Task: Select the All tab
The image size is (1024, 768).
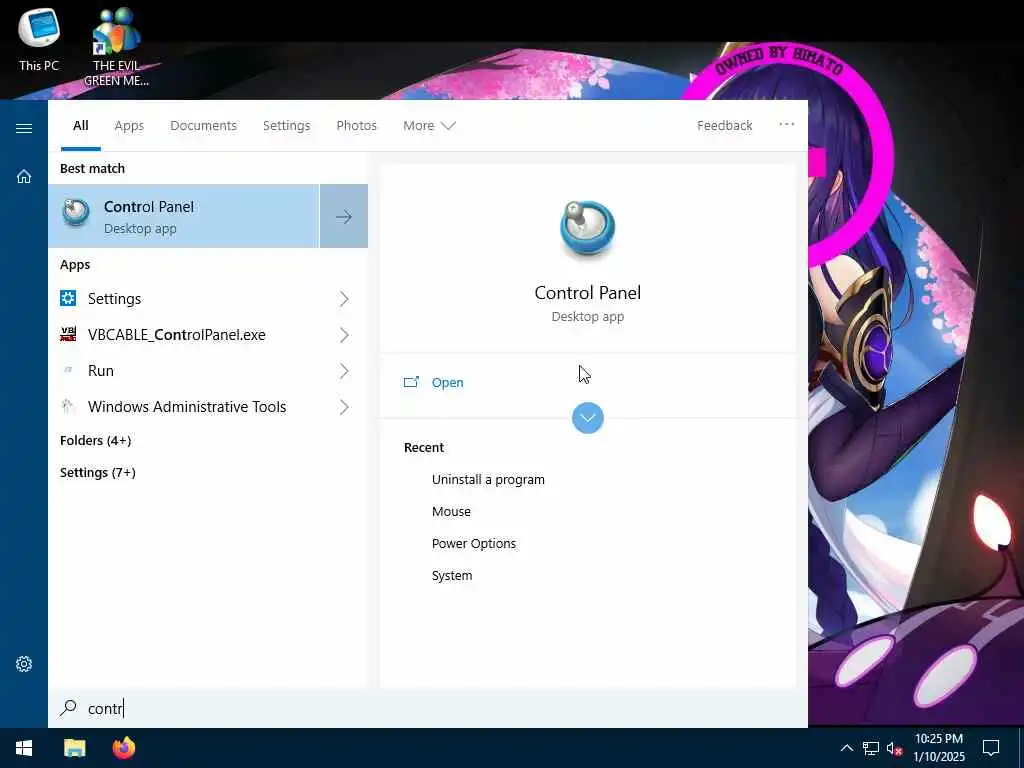Action: tap(80, 125)
